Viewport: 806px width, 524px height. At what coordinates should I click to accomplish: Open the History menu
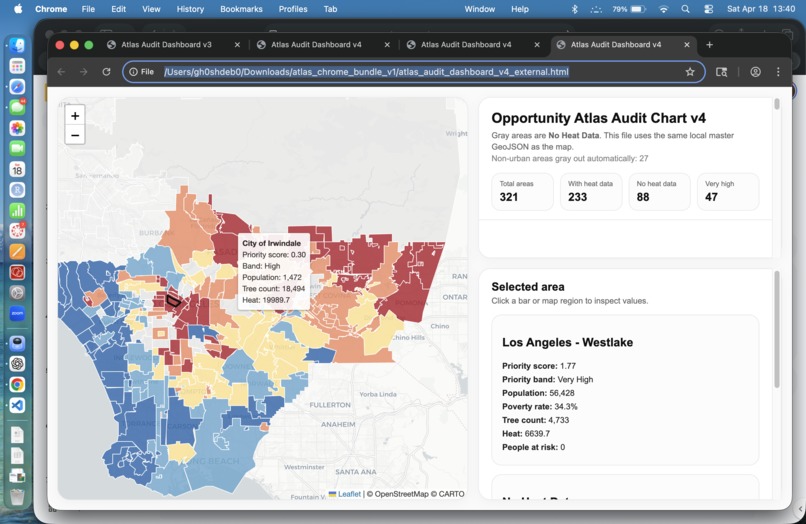tap(190, 9)
